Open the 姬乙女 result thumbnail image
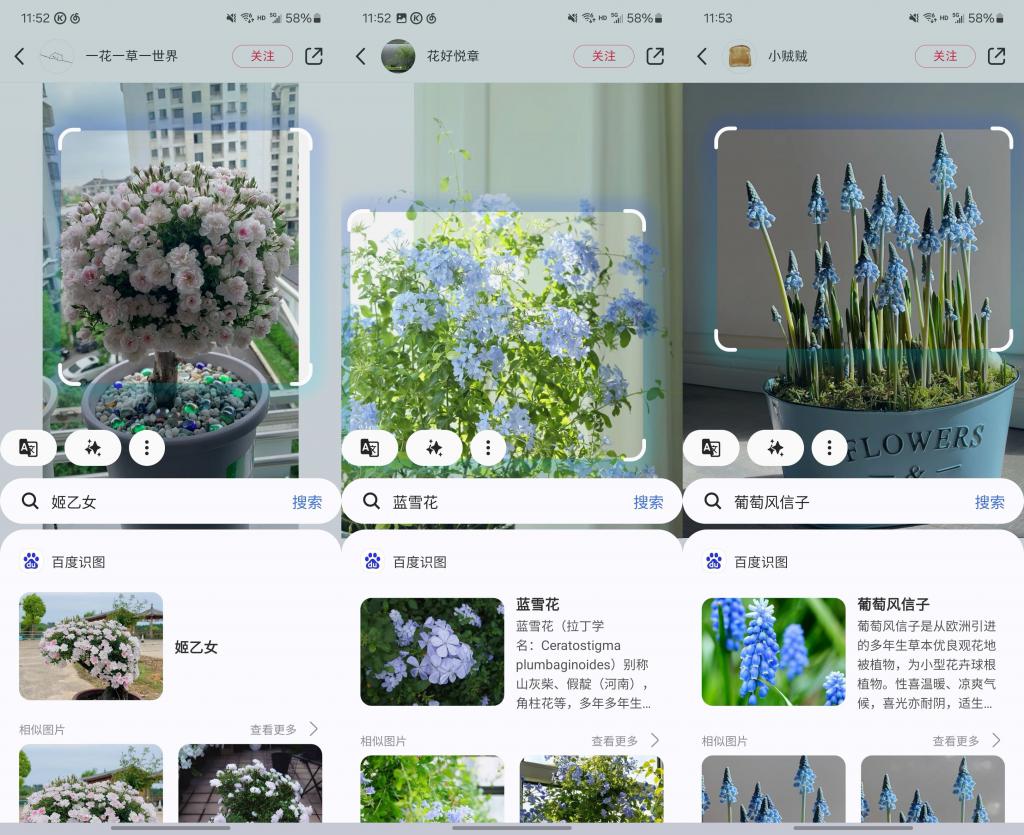The width and height of the screenshot is (1024, 835). click(x=90, y=646)
